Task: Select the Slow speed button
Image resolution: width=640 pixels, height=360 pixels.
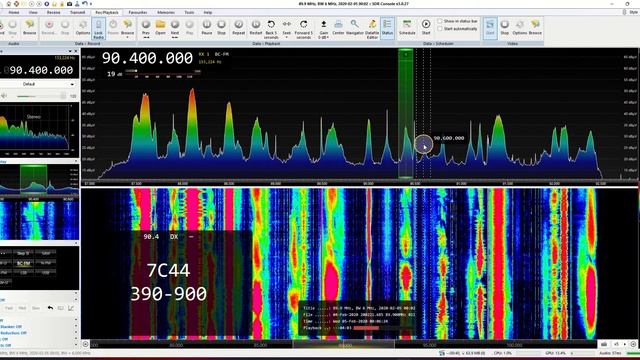Action: [x=36, y=308]
